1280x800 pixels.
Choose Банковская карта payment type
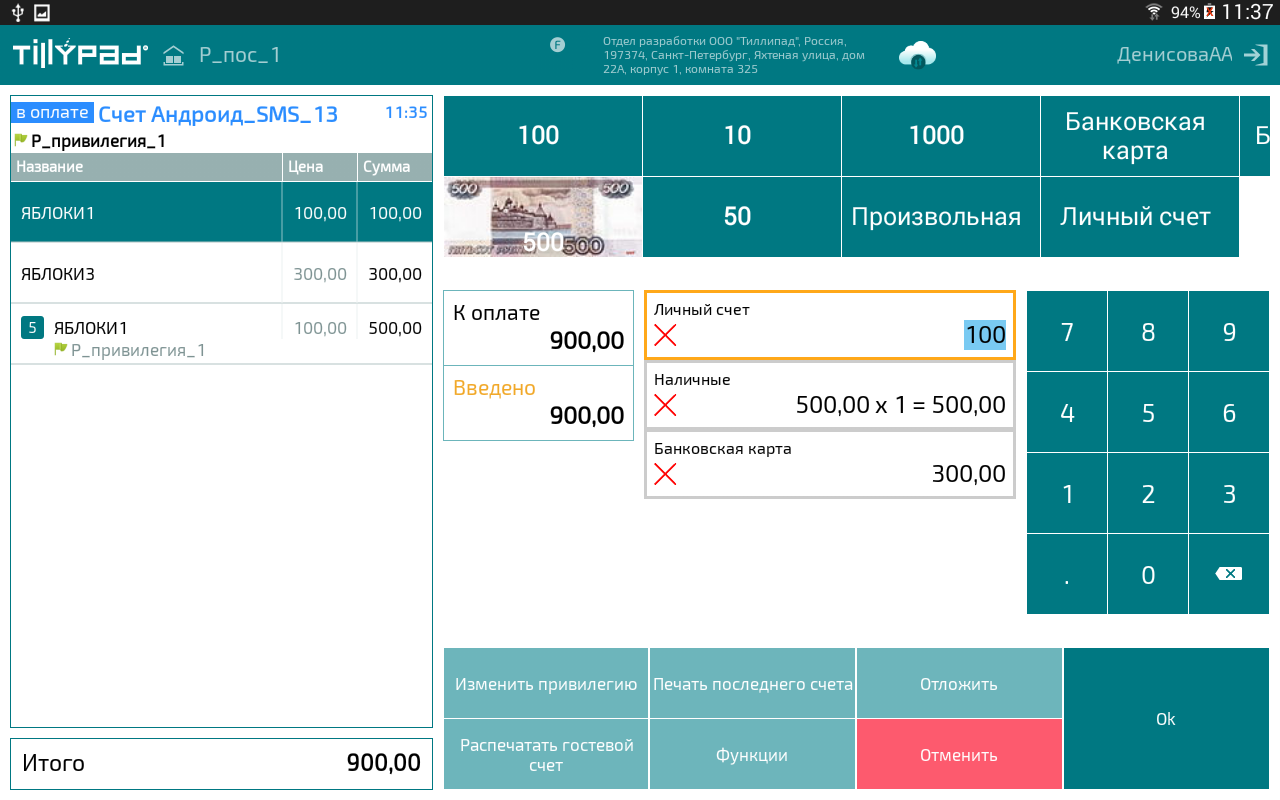pyautogui.click(x=1139, y=136)
